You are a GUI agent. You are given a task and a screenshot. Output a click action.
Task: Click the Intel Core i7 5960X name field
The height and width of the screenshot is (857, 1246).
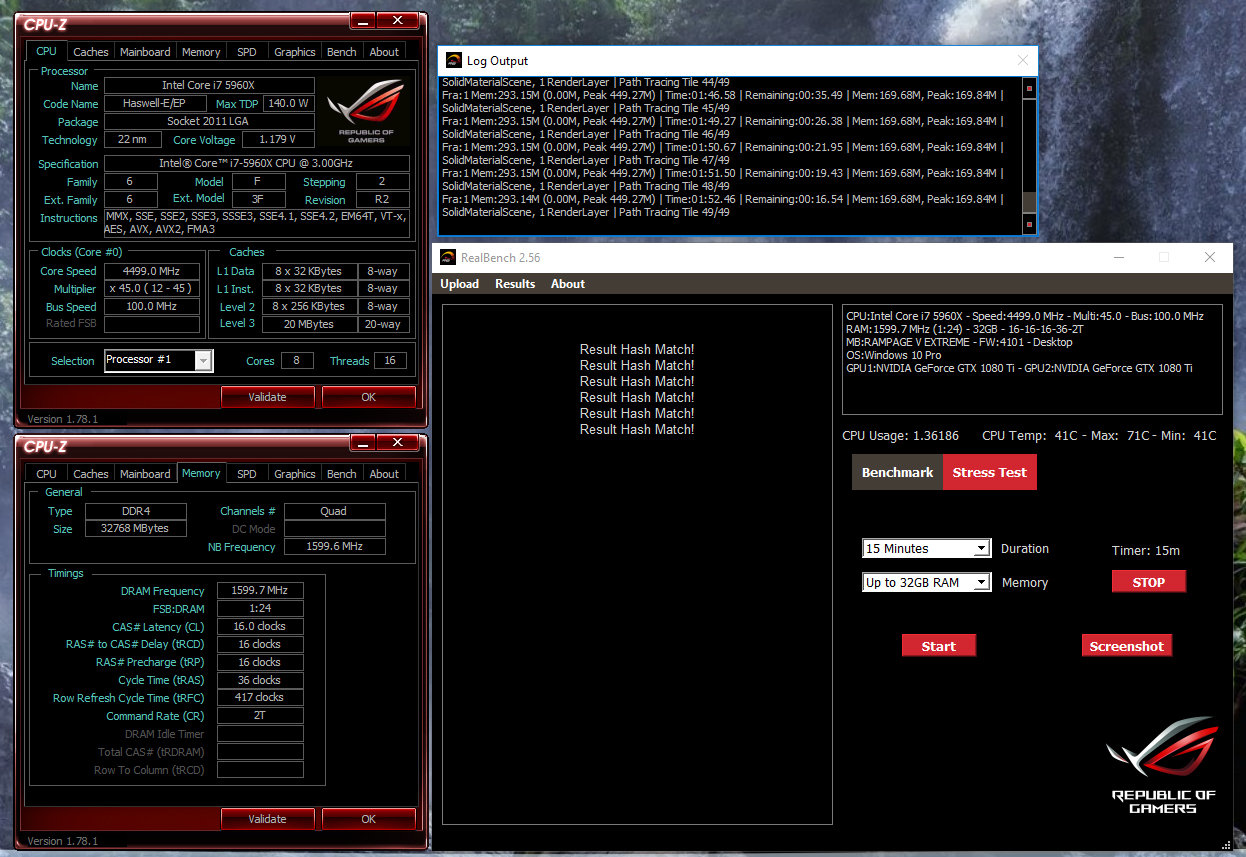209,86
